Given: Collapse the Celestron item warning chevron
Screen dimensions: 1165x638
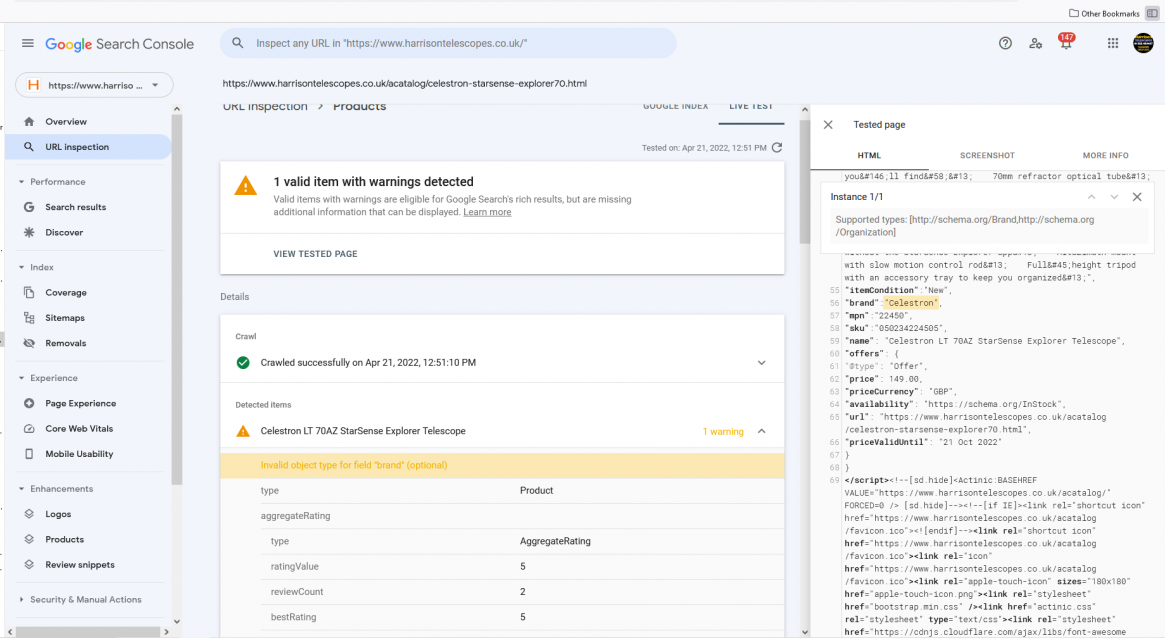Looking at the screenshot, I should (x=762, y=432).
